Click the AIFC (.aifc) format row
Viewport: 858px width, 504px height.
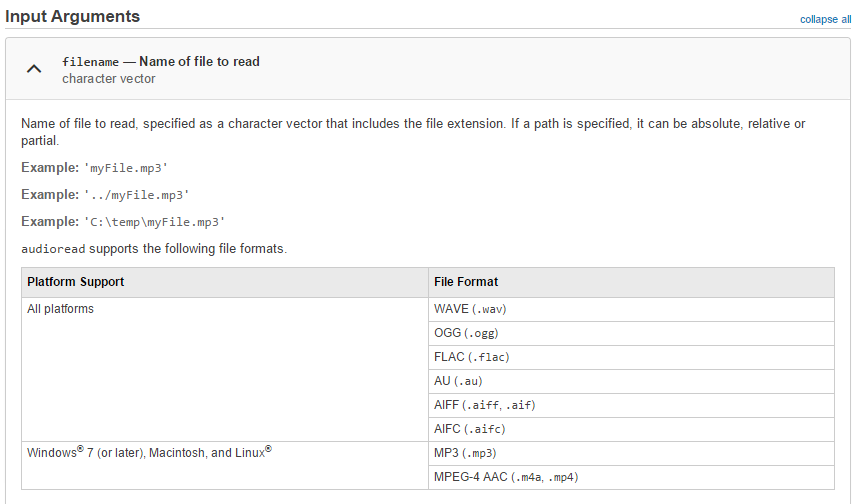470,429
